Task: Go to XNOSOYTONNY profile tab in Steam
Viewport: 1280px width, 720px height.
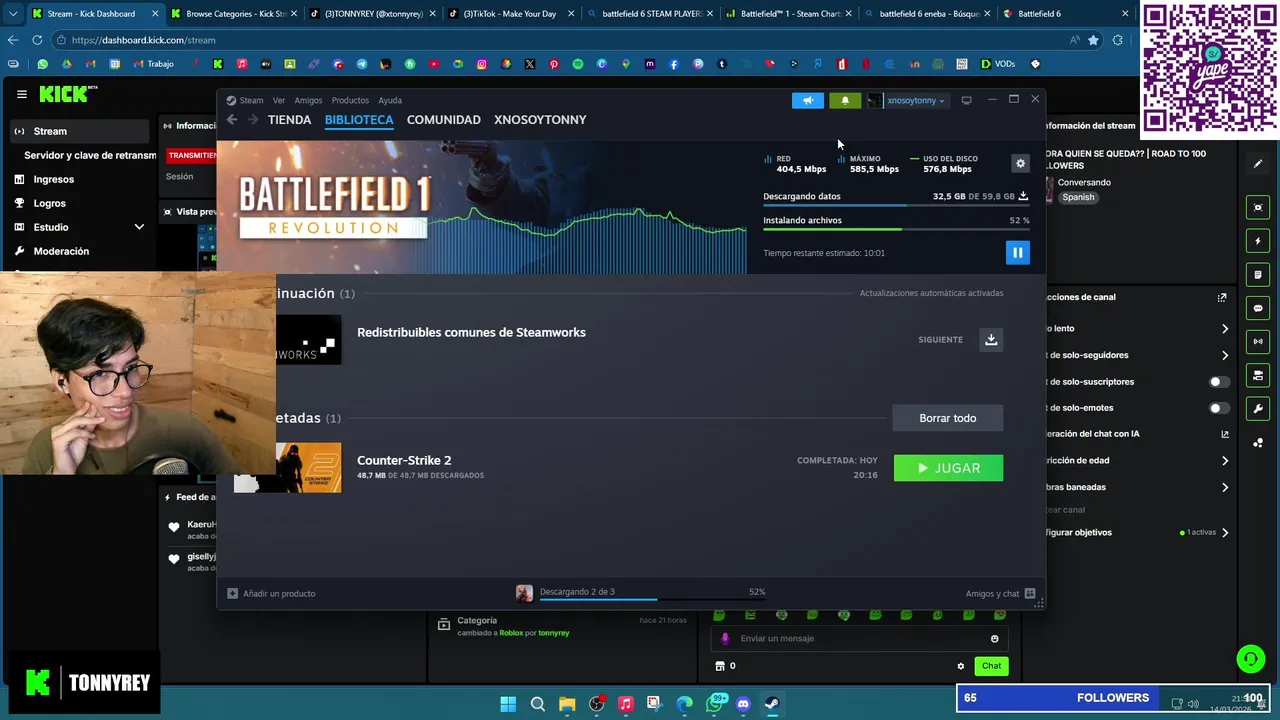Action: pos(540,120)
